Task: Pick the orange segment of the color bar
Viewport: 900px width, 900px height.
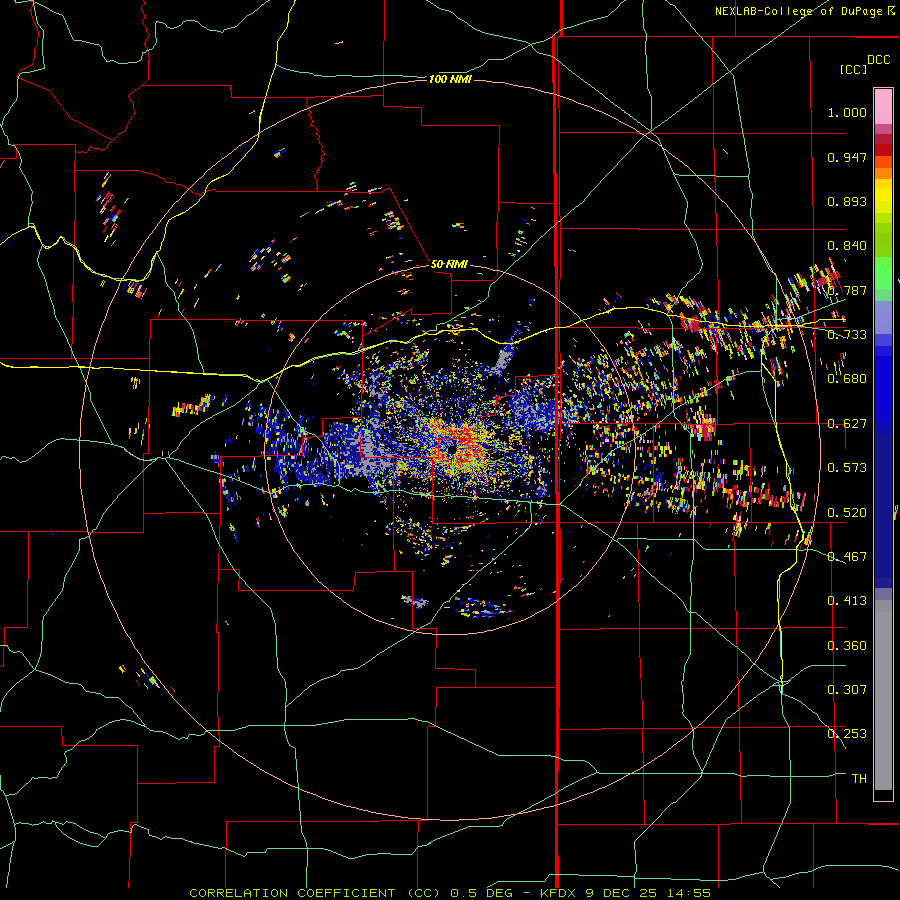Action: 883,173
